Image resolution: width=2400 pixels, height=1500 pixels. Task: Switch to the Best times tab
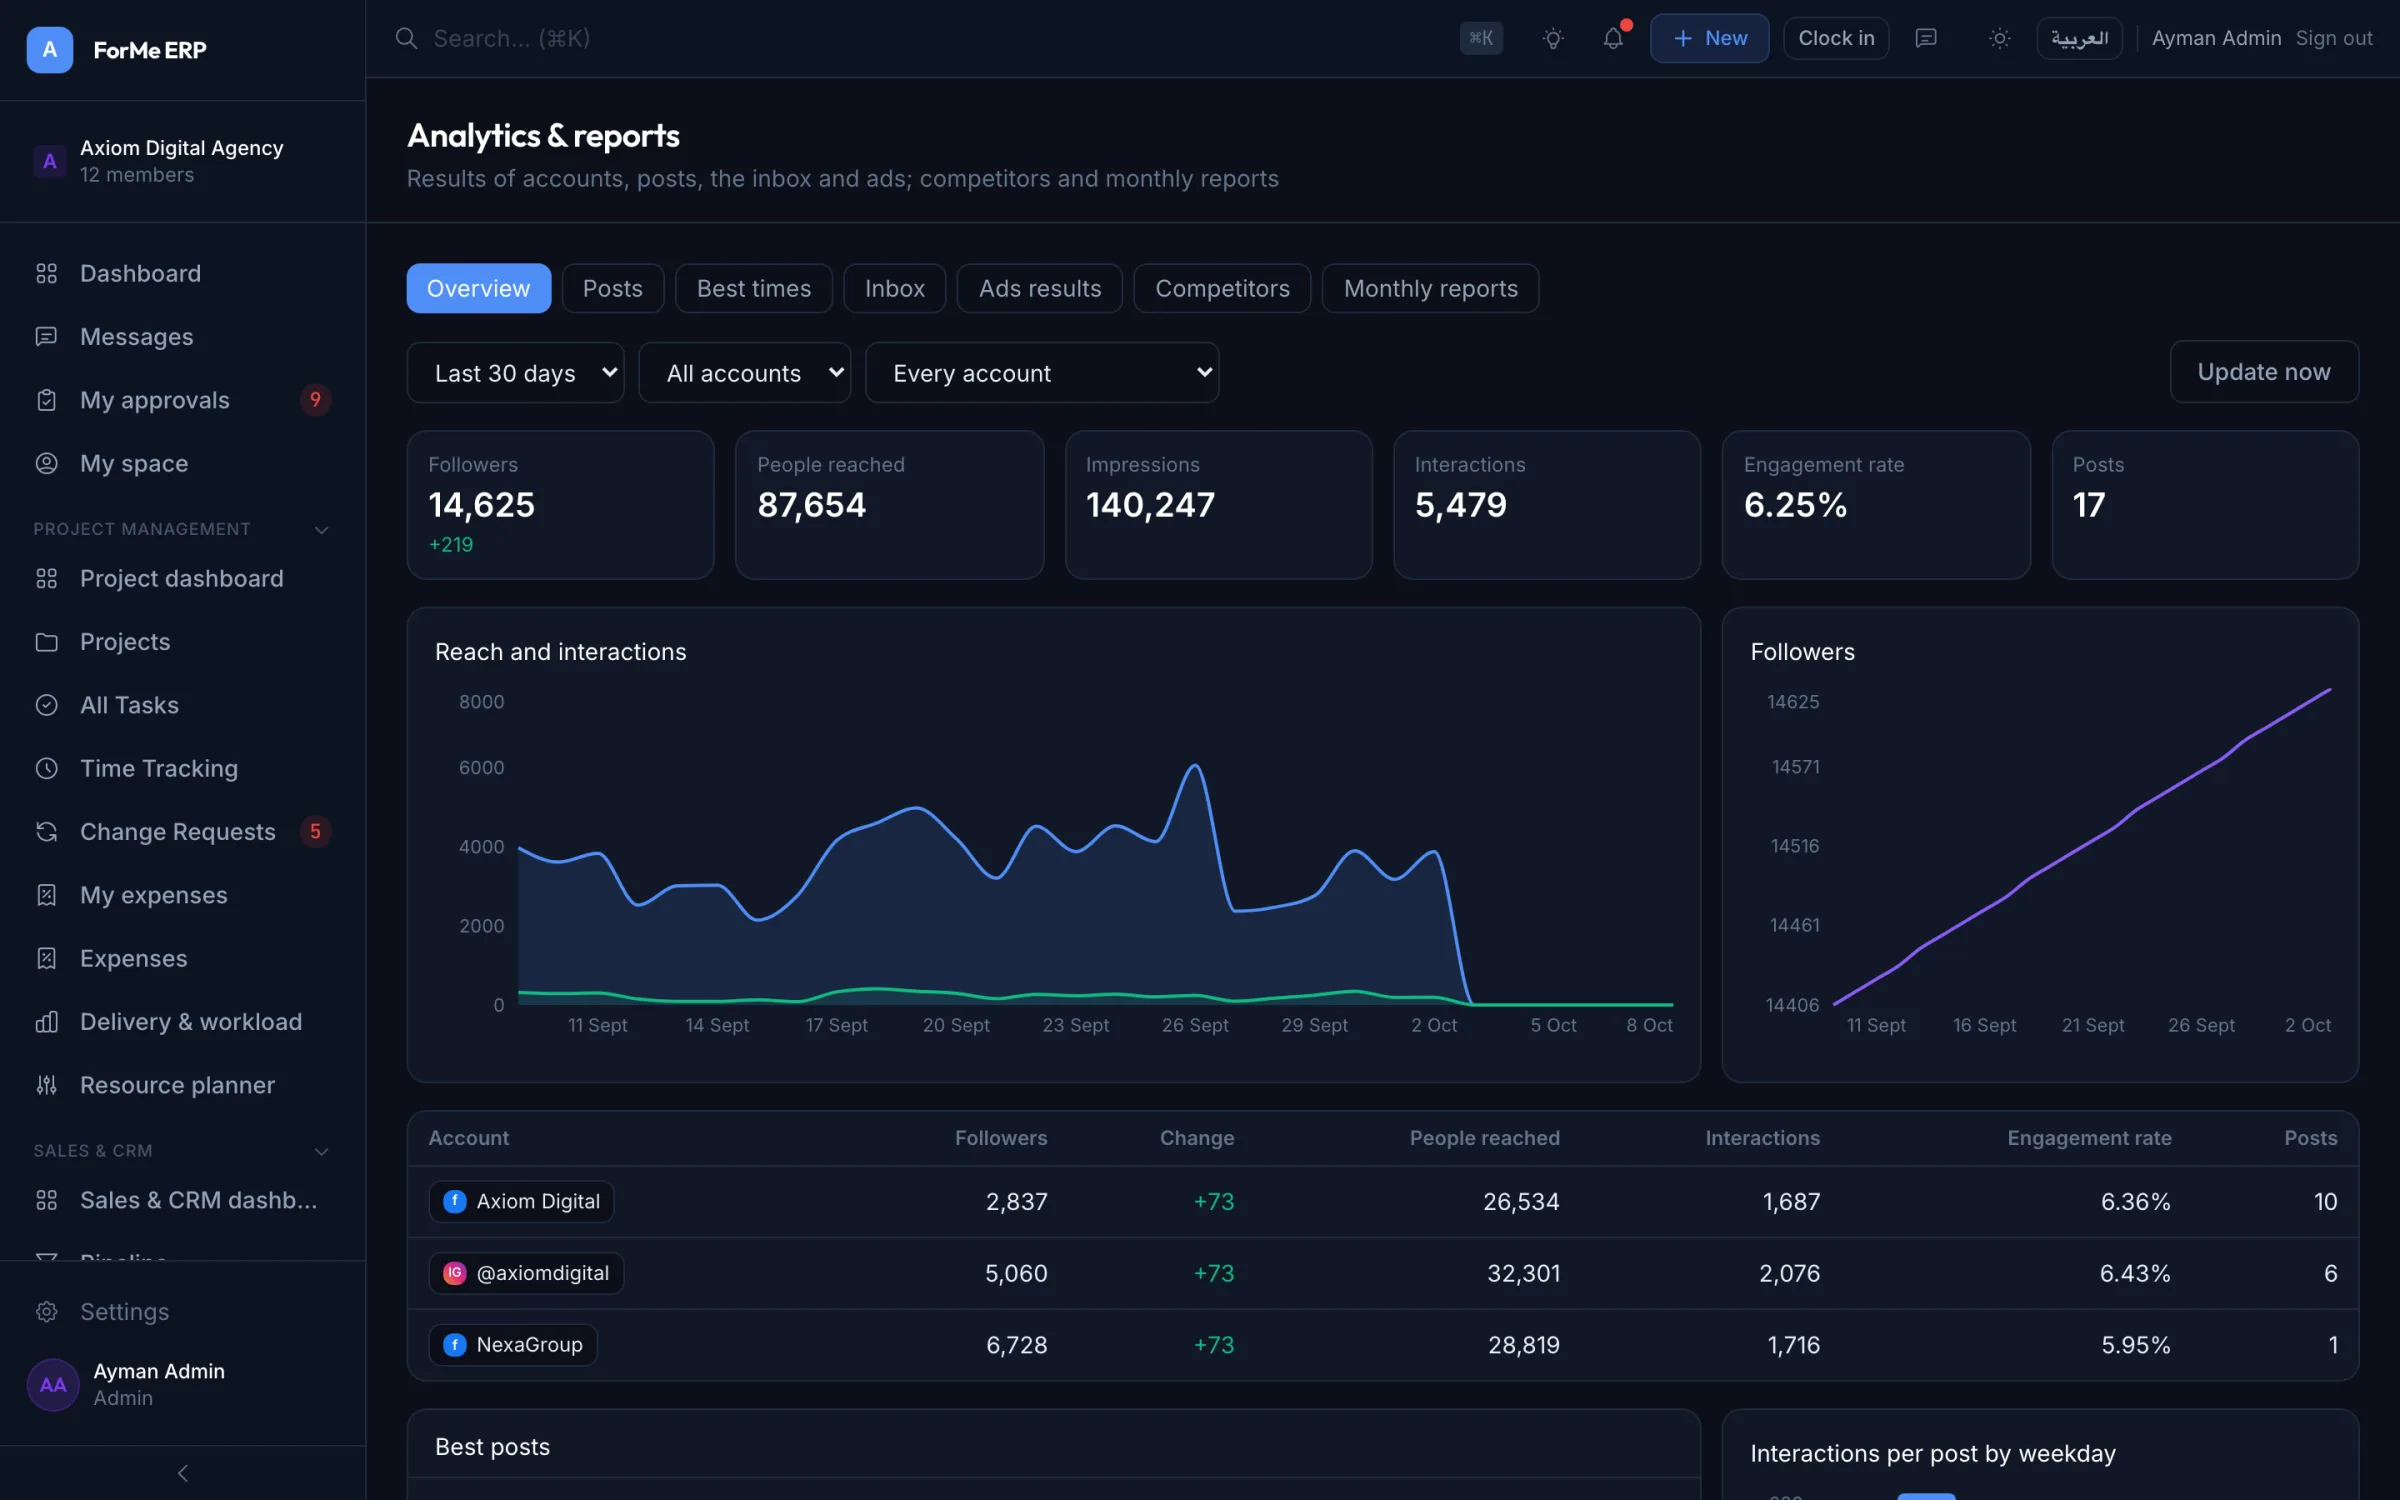pos(753,288)
